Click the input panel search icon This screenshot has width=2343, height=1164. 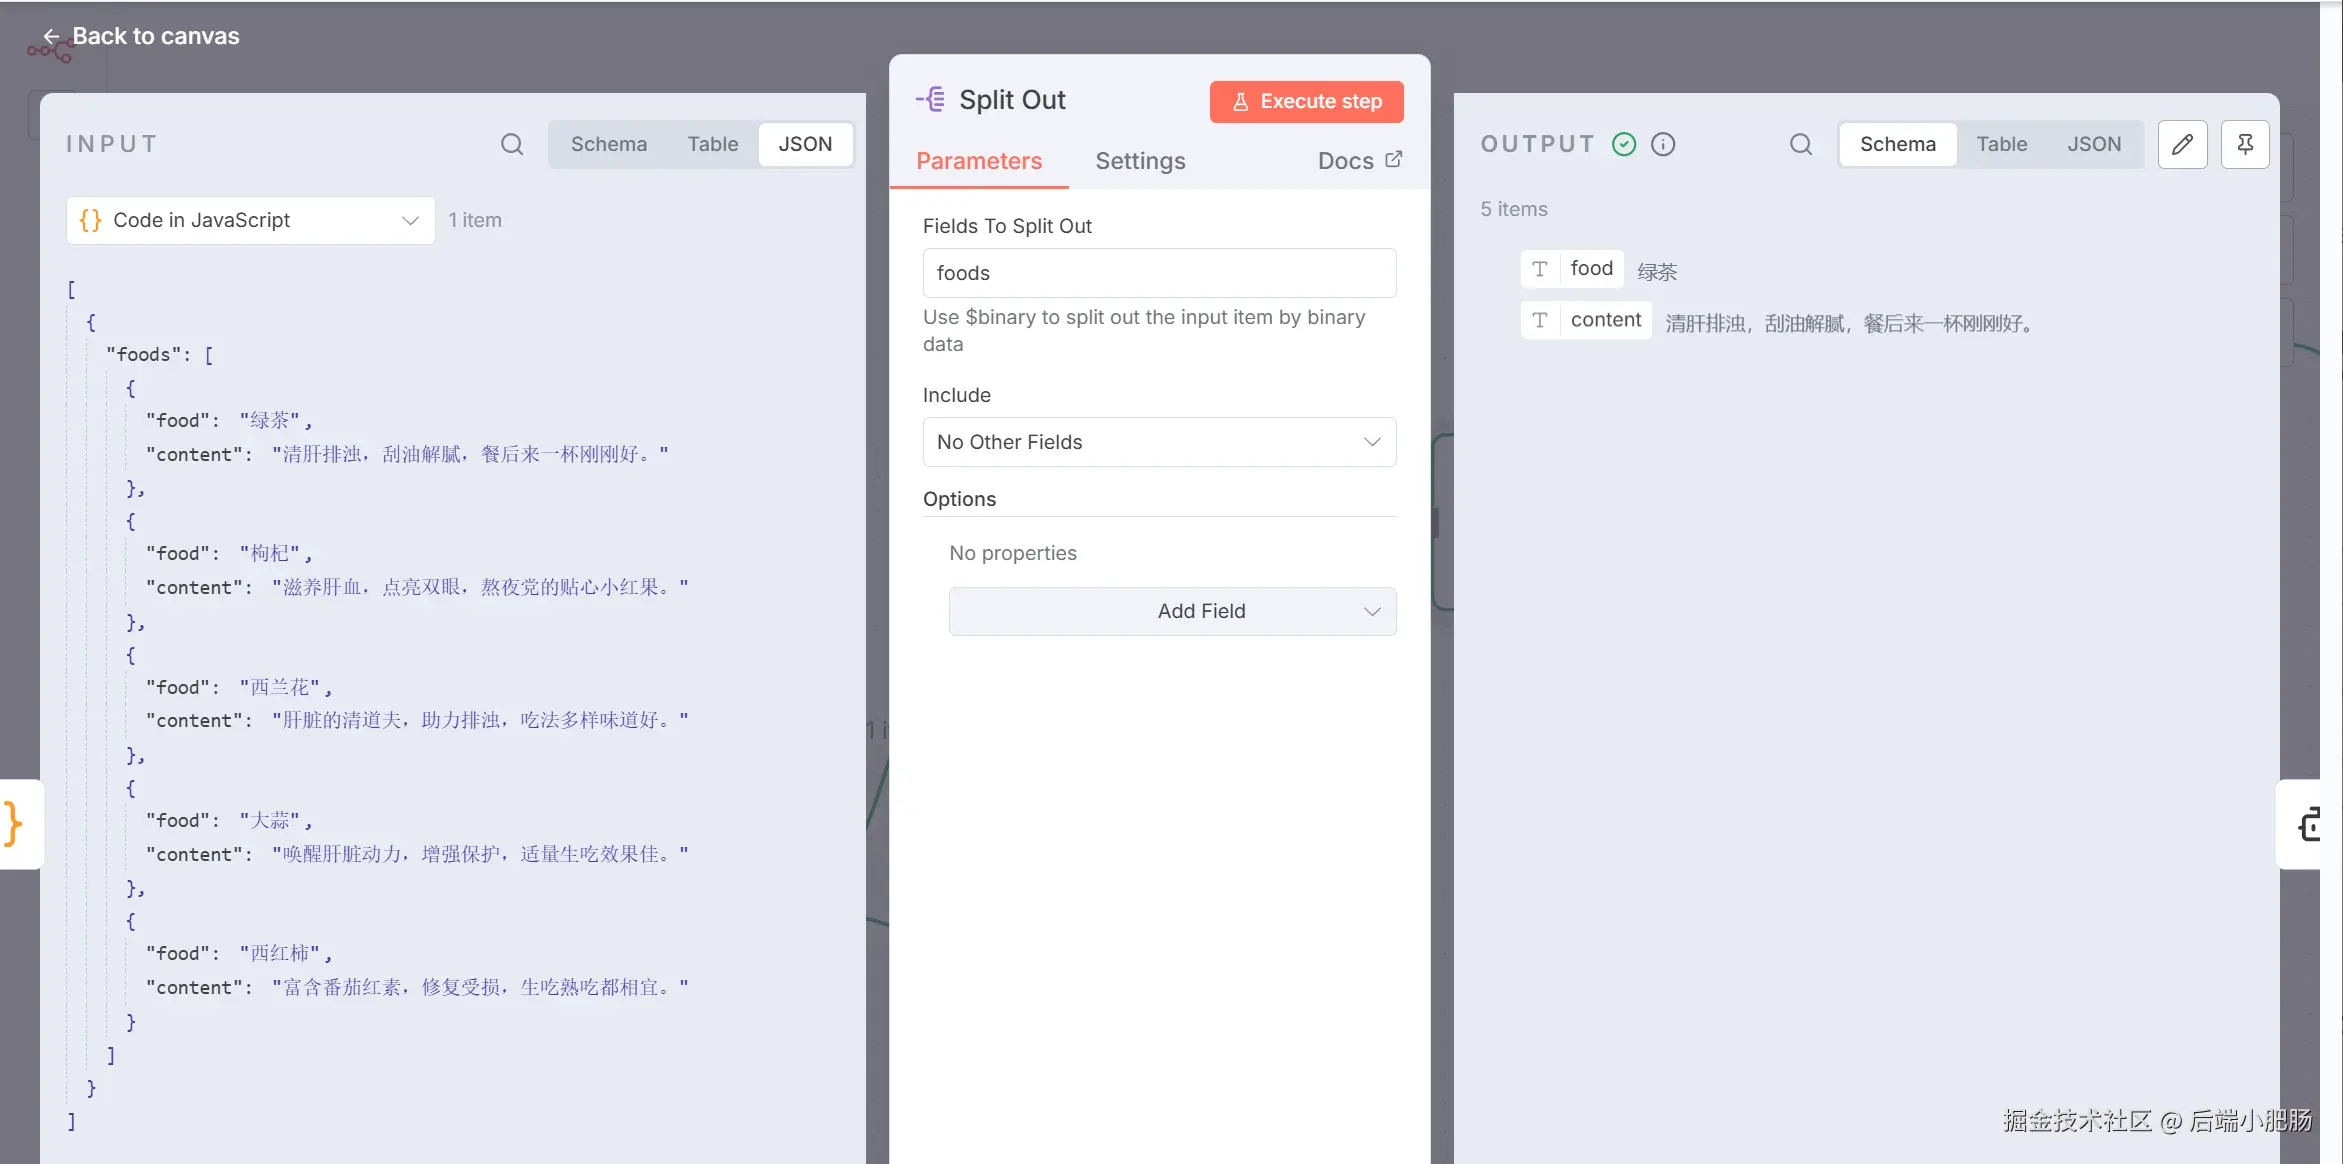(x=512, y=144)
